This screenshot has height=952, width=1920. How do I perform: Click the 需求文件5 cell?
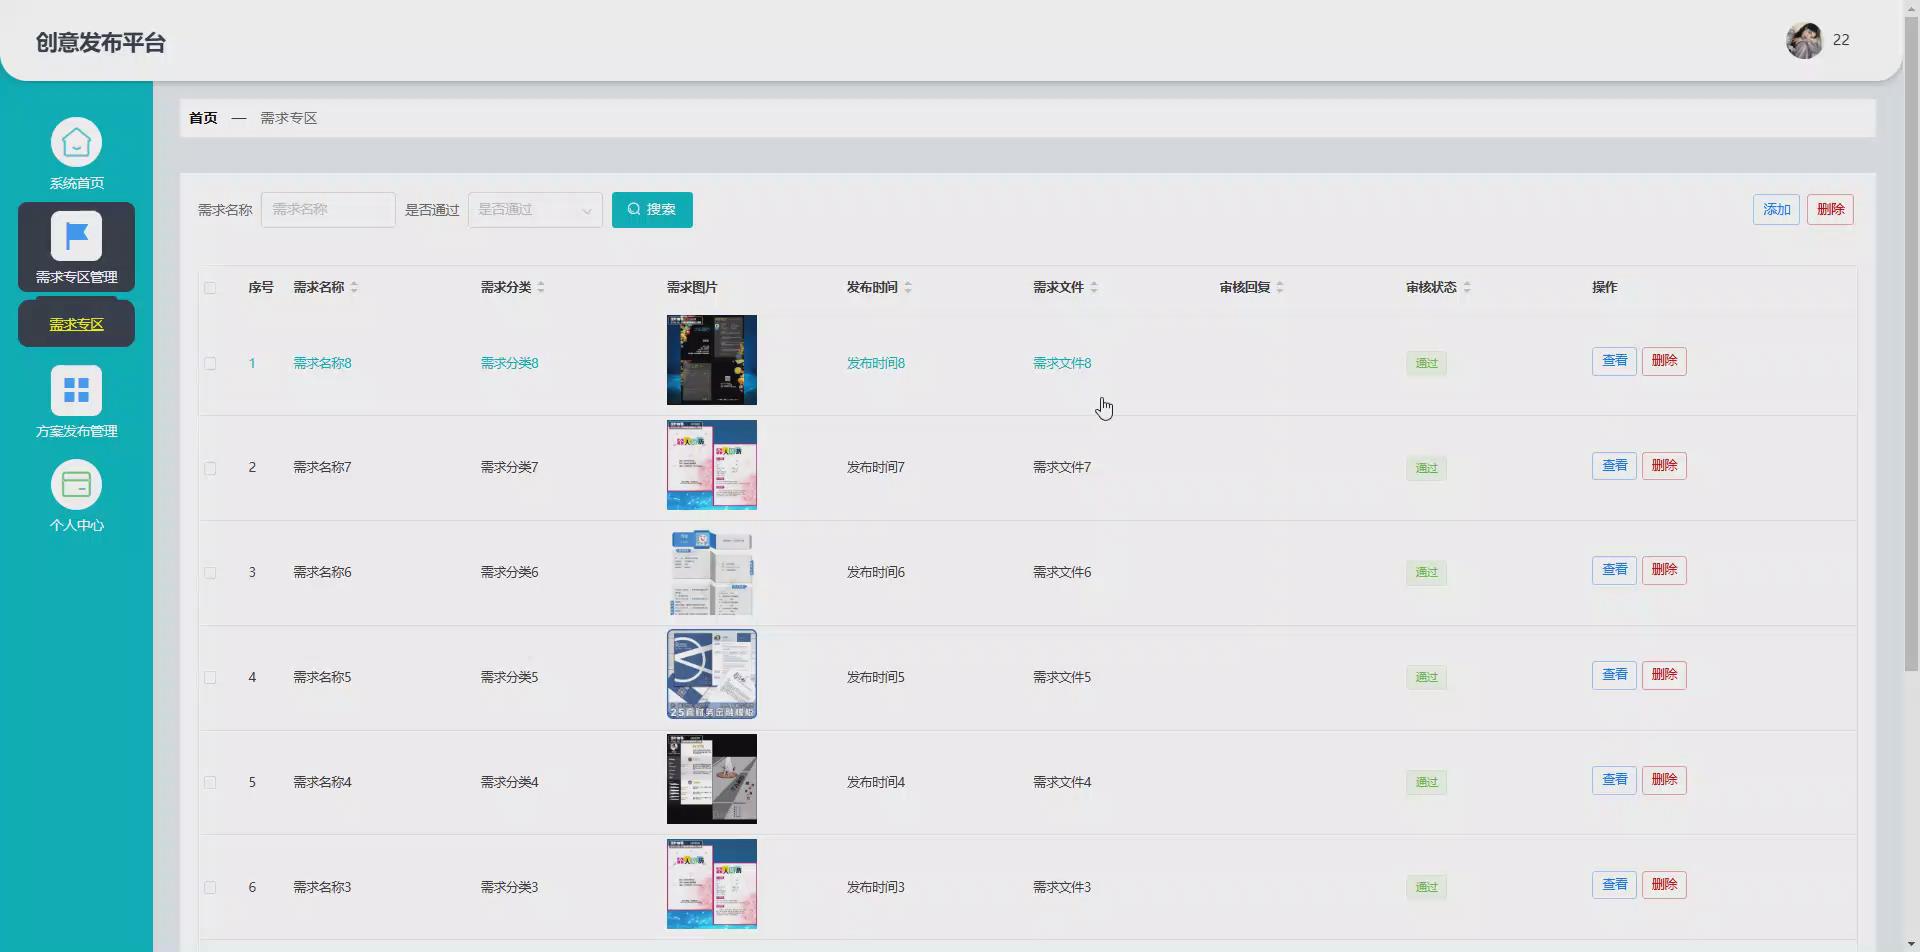coord(1062,677)
